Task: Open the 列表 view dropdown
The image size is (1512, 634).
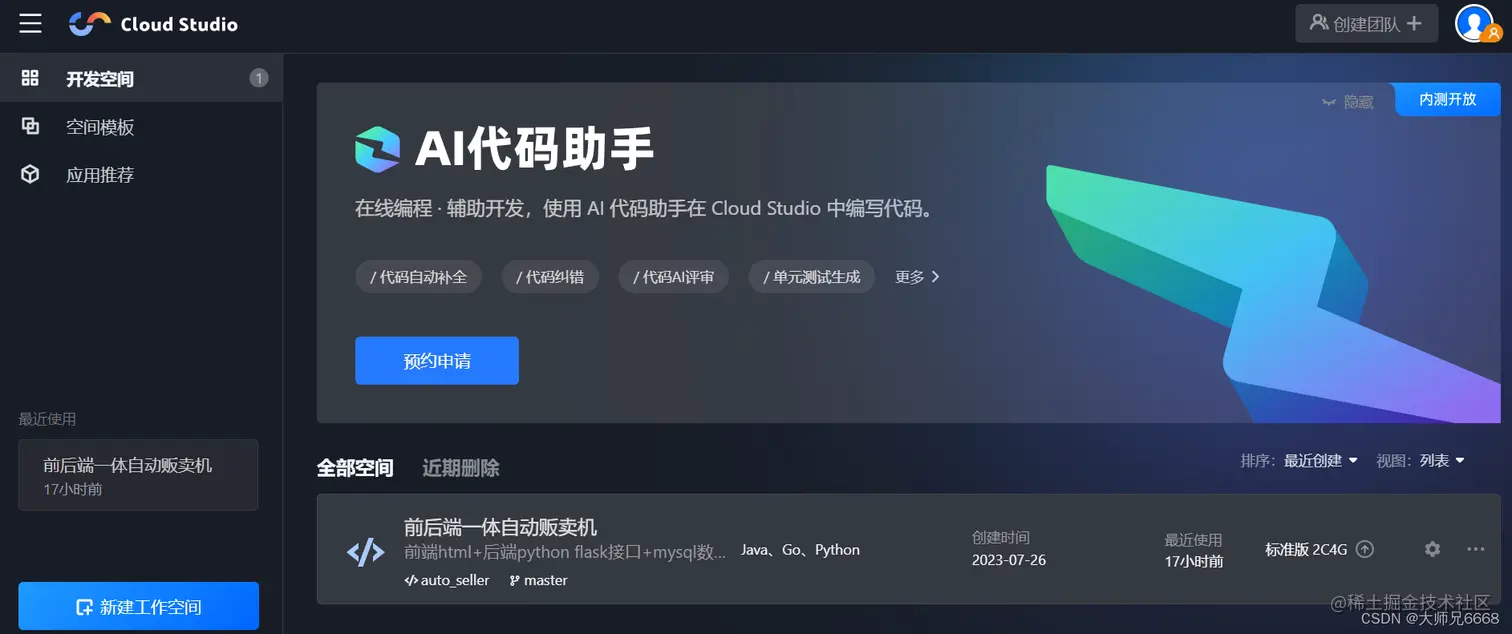Action: pos(1441,460)
